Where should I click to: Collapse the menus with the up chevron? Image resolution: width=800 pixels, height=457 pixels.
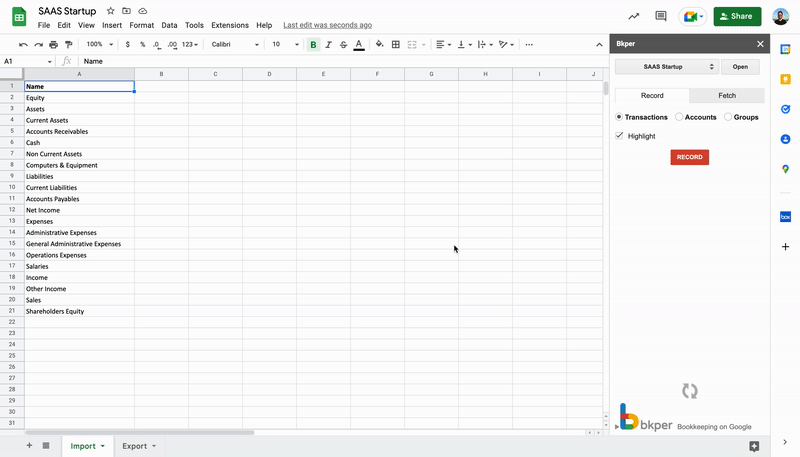point(599,45)
